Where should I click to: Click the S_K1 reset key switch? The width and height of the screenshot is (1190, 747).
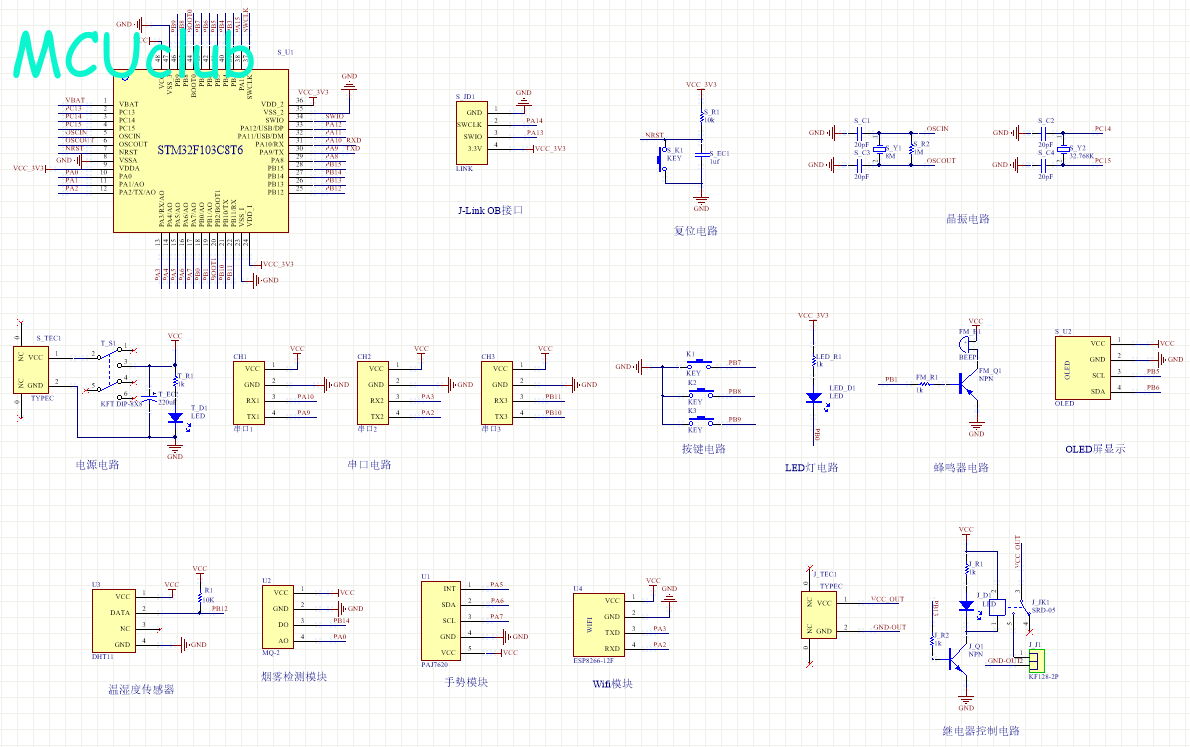[x=661, y=159]
